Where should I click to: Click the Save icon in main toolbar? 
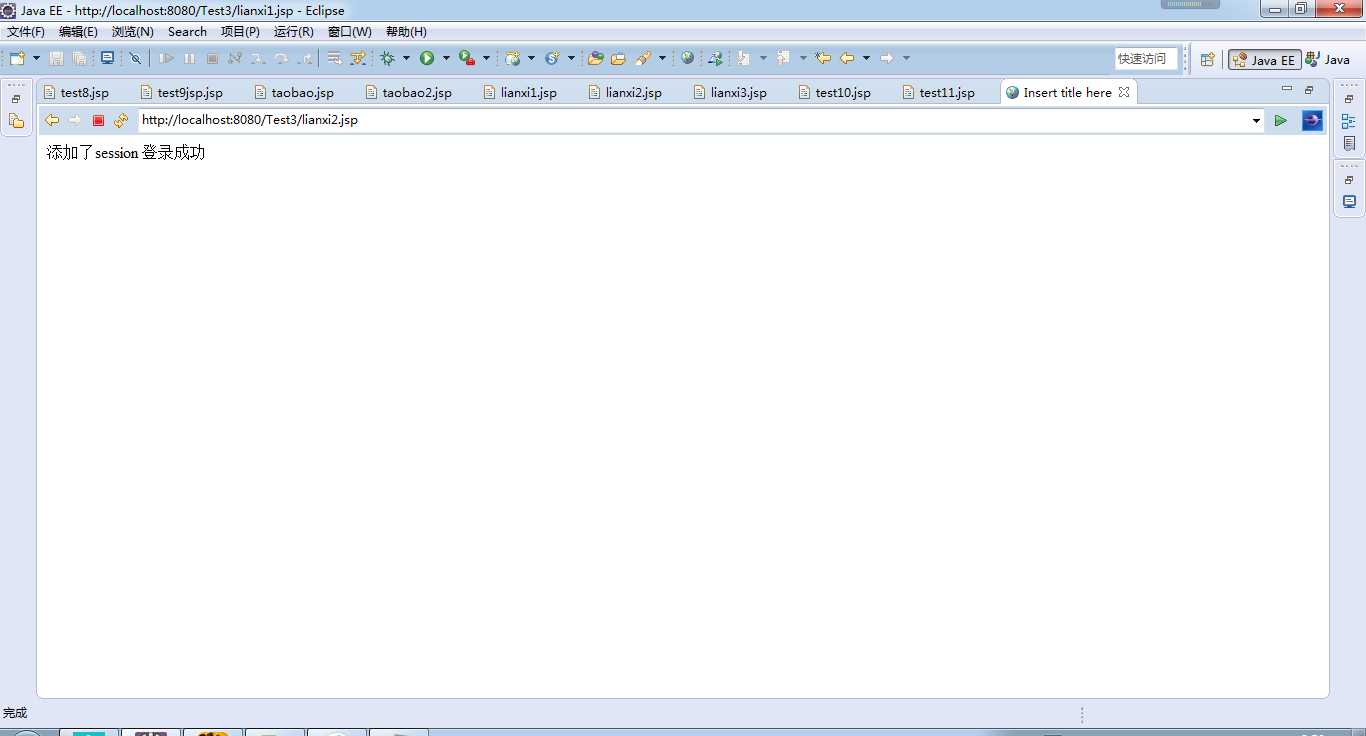56,59
